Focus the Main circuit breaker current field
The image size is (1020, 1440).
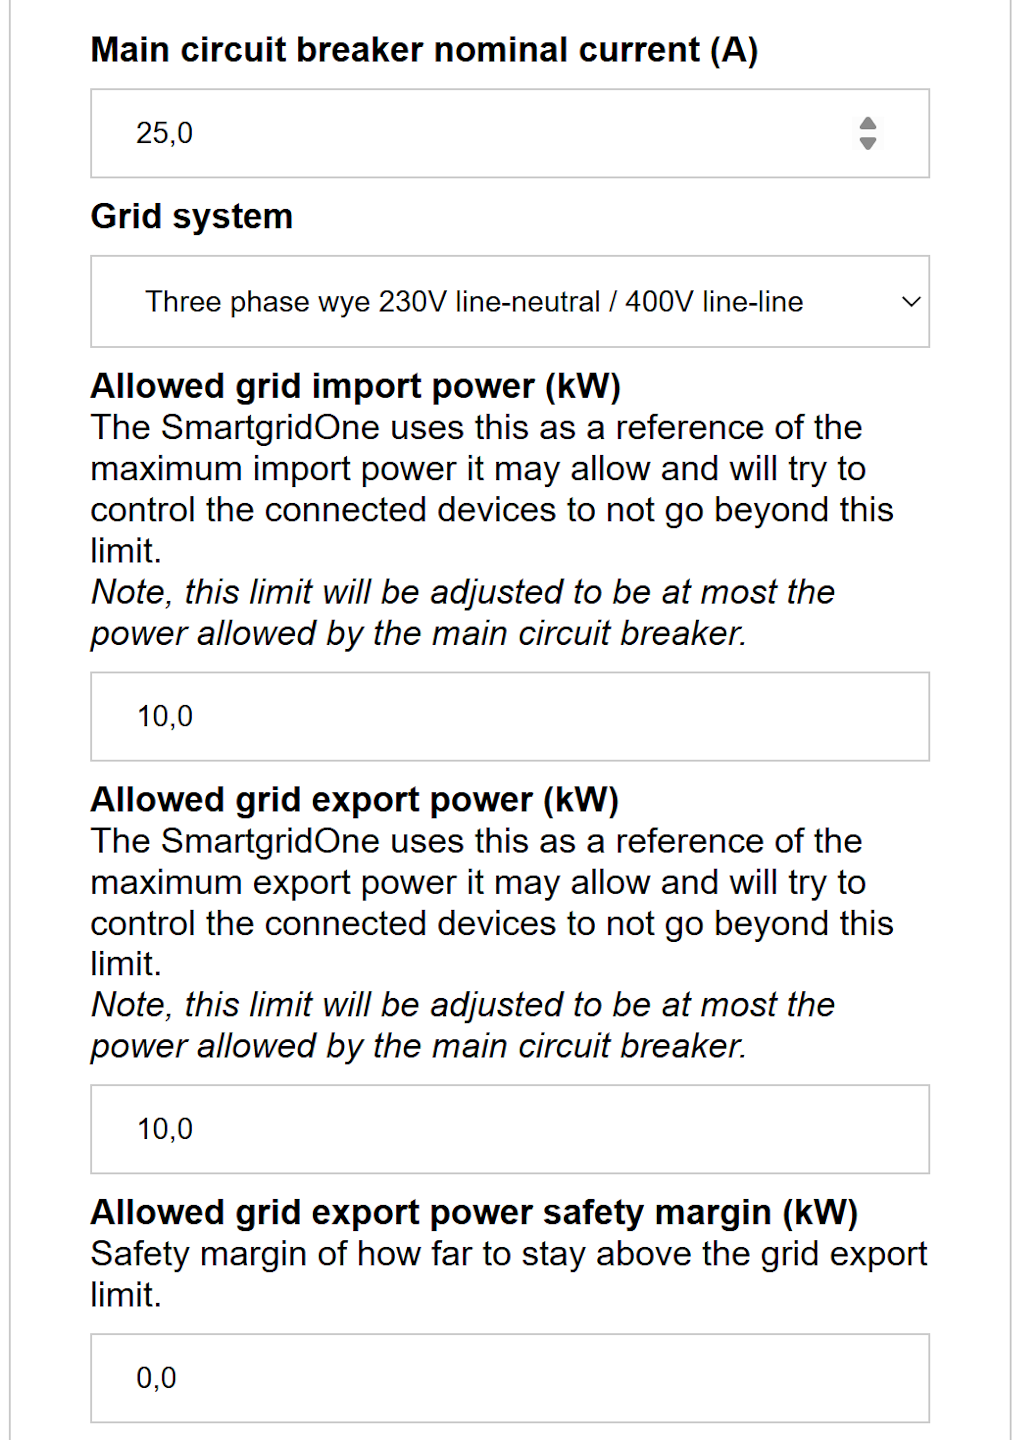(480, 133)
